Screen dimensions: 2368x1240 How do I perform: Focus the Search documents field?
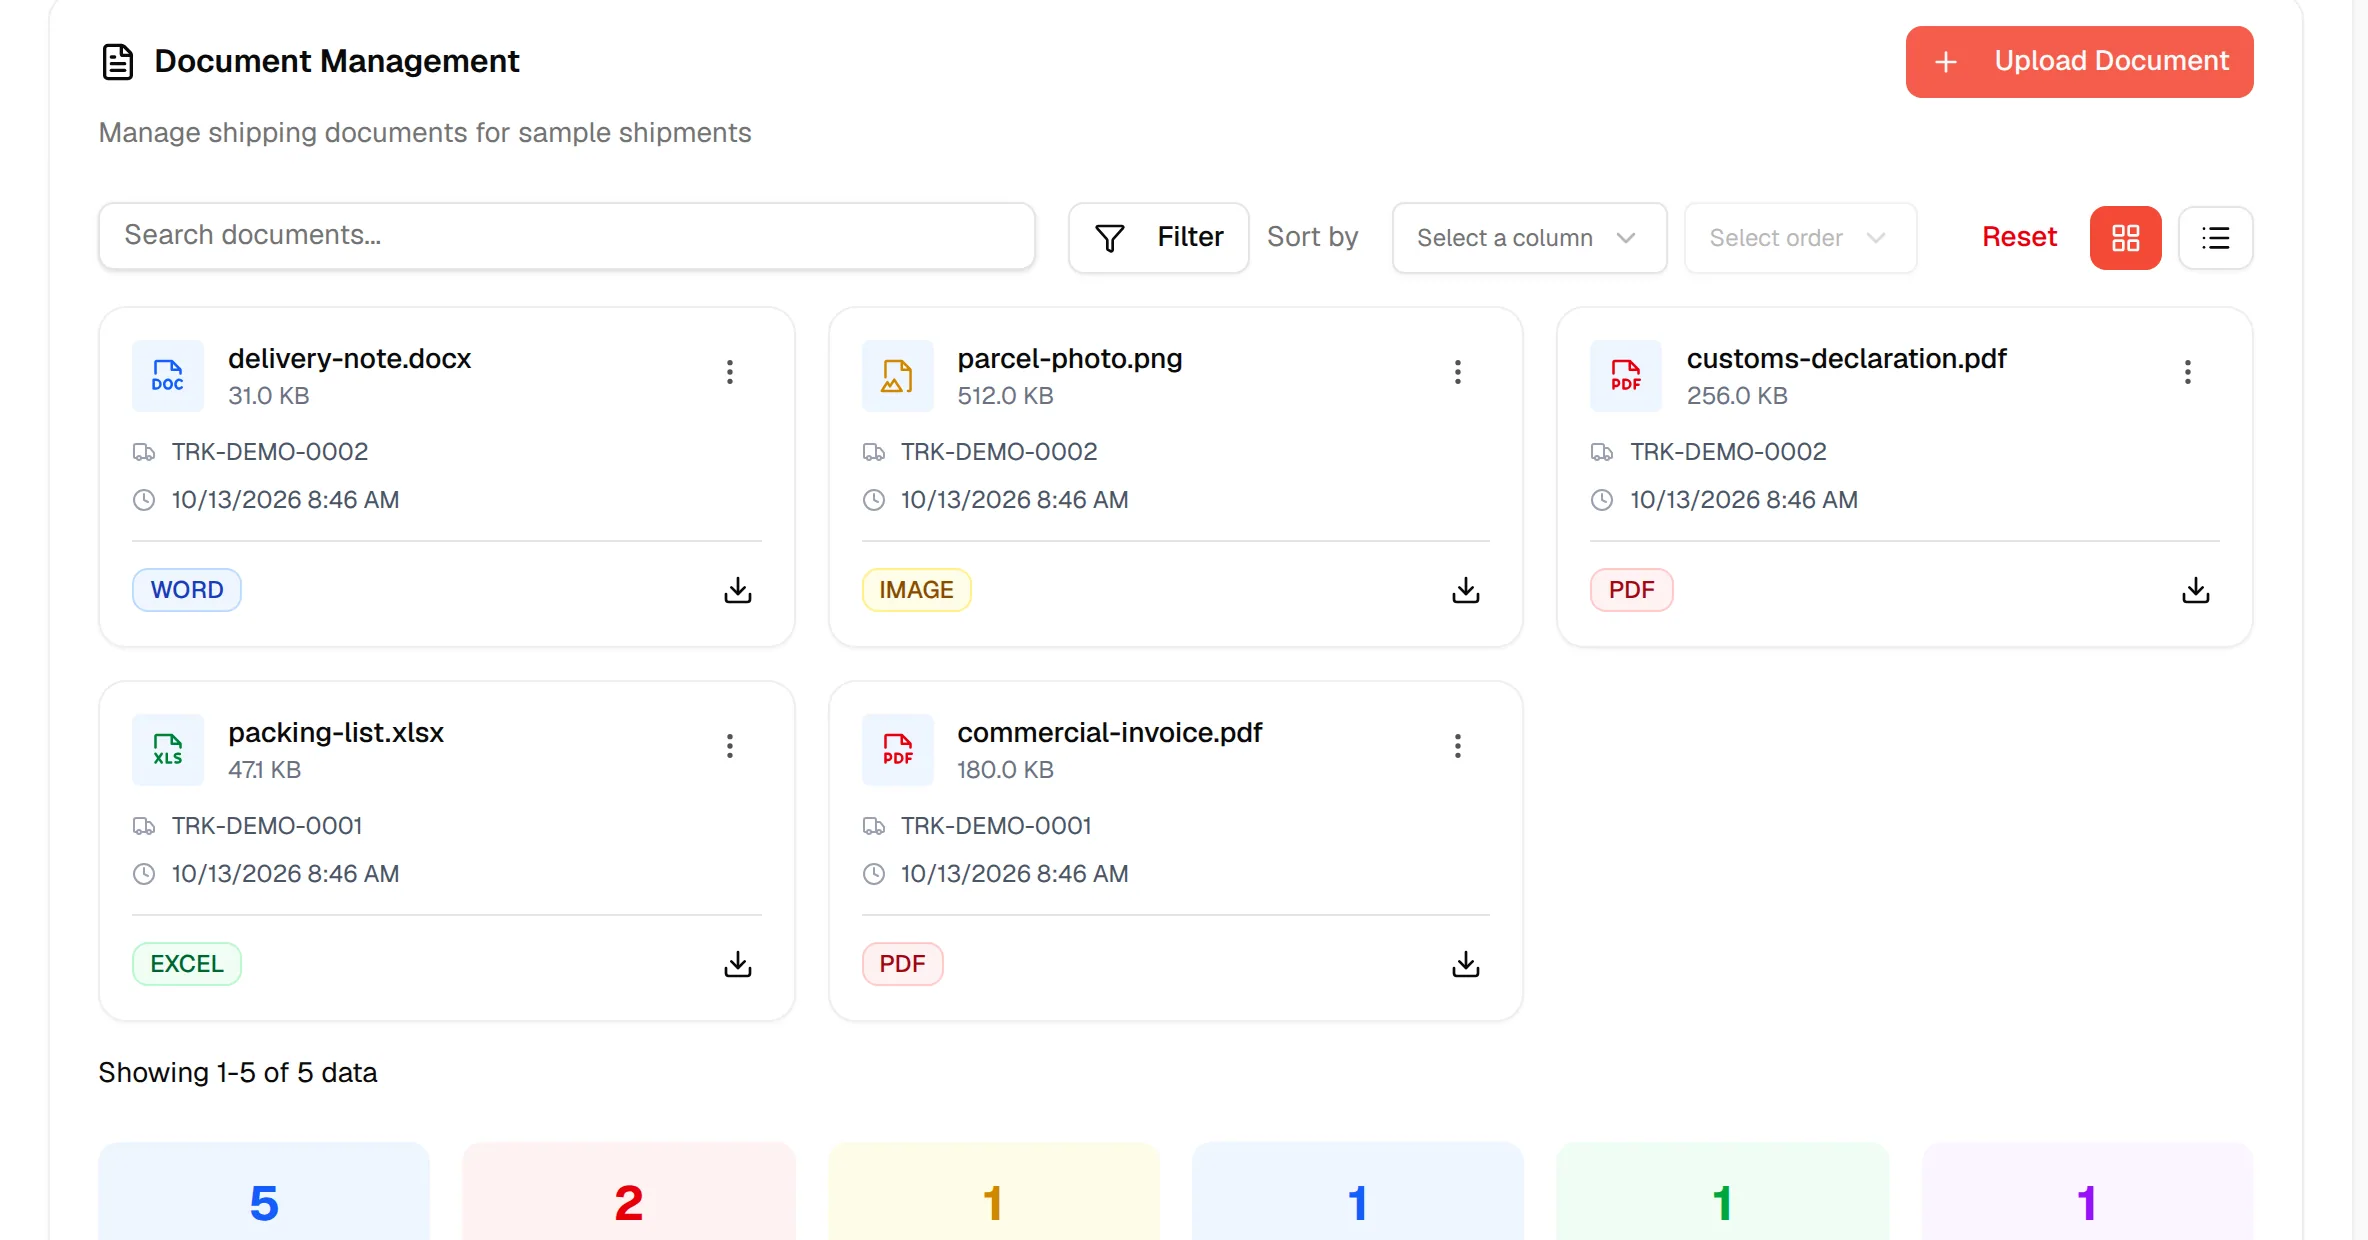pyautogui.click(x=566, y=236)
